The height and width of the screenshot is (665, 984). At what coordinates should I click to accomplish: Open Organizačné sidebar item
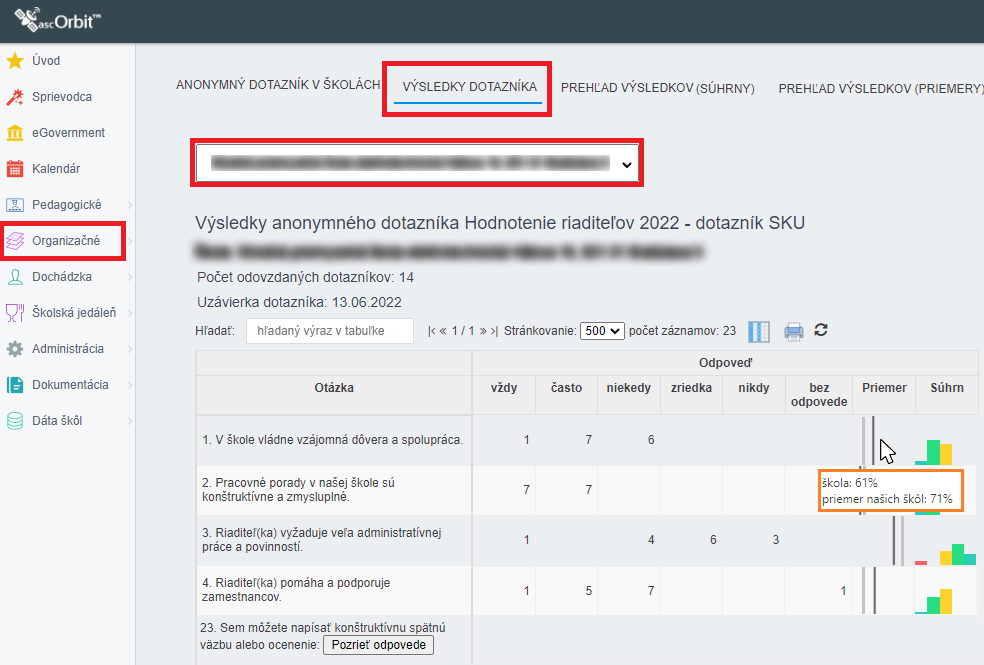click(66, 241)
